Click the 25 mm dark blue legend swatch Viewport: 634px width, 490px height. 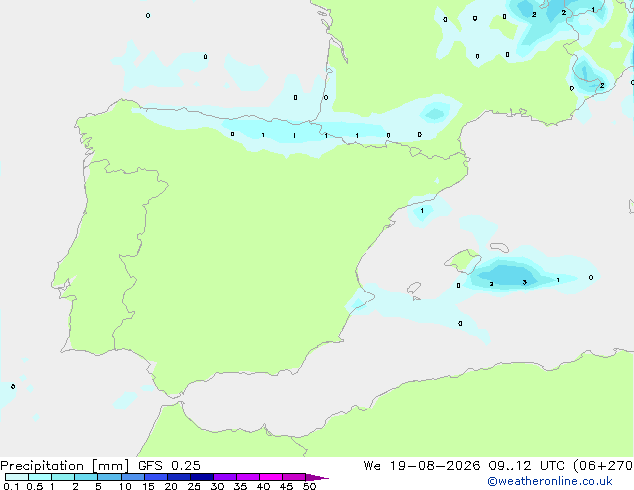(202, 477)
